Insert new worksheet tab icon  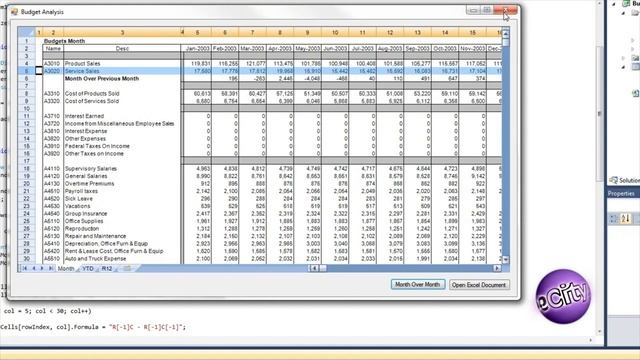pyautogui.click(x=127, y=269)
